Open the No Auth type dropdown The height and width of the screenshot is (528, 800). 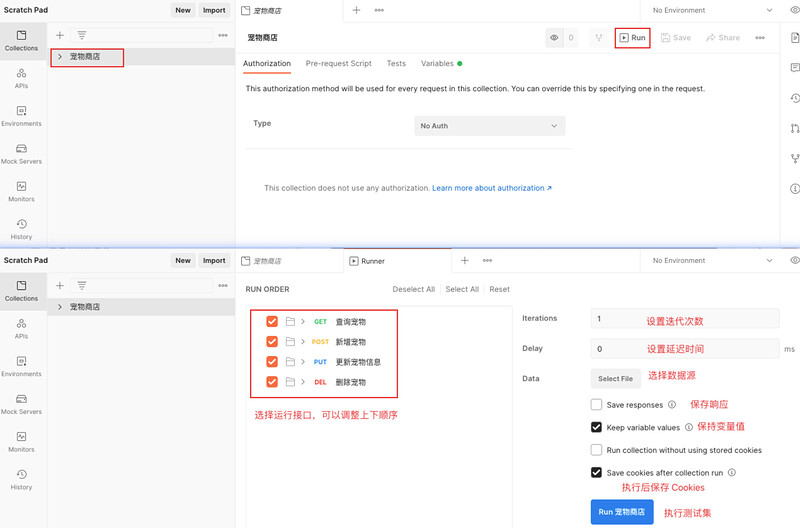489,126
